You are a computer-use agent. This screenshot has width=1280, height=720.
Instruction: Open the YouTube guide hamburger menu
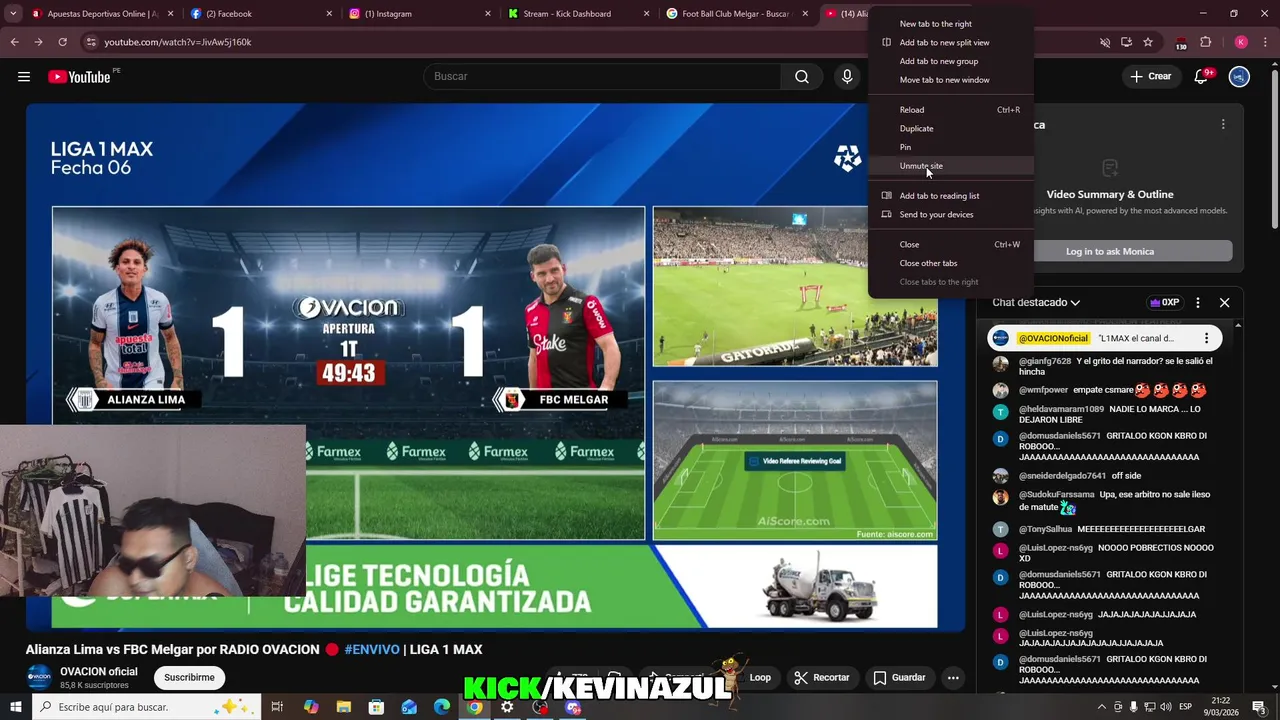[24, 77]
